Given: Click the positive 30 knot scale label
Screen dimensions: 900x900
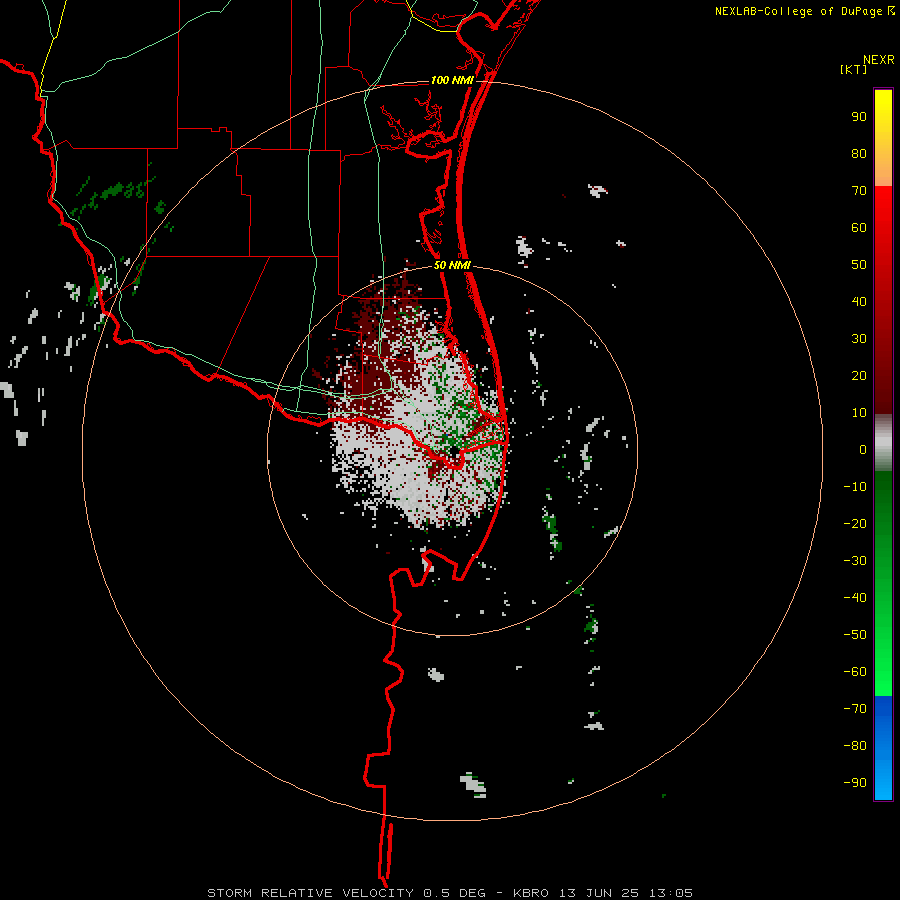Looking at the screenshot, I should click(x=859, y=339).
